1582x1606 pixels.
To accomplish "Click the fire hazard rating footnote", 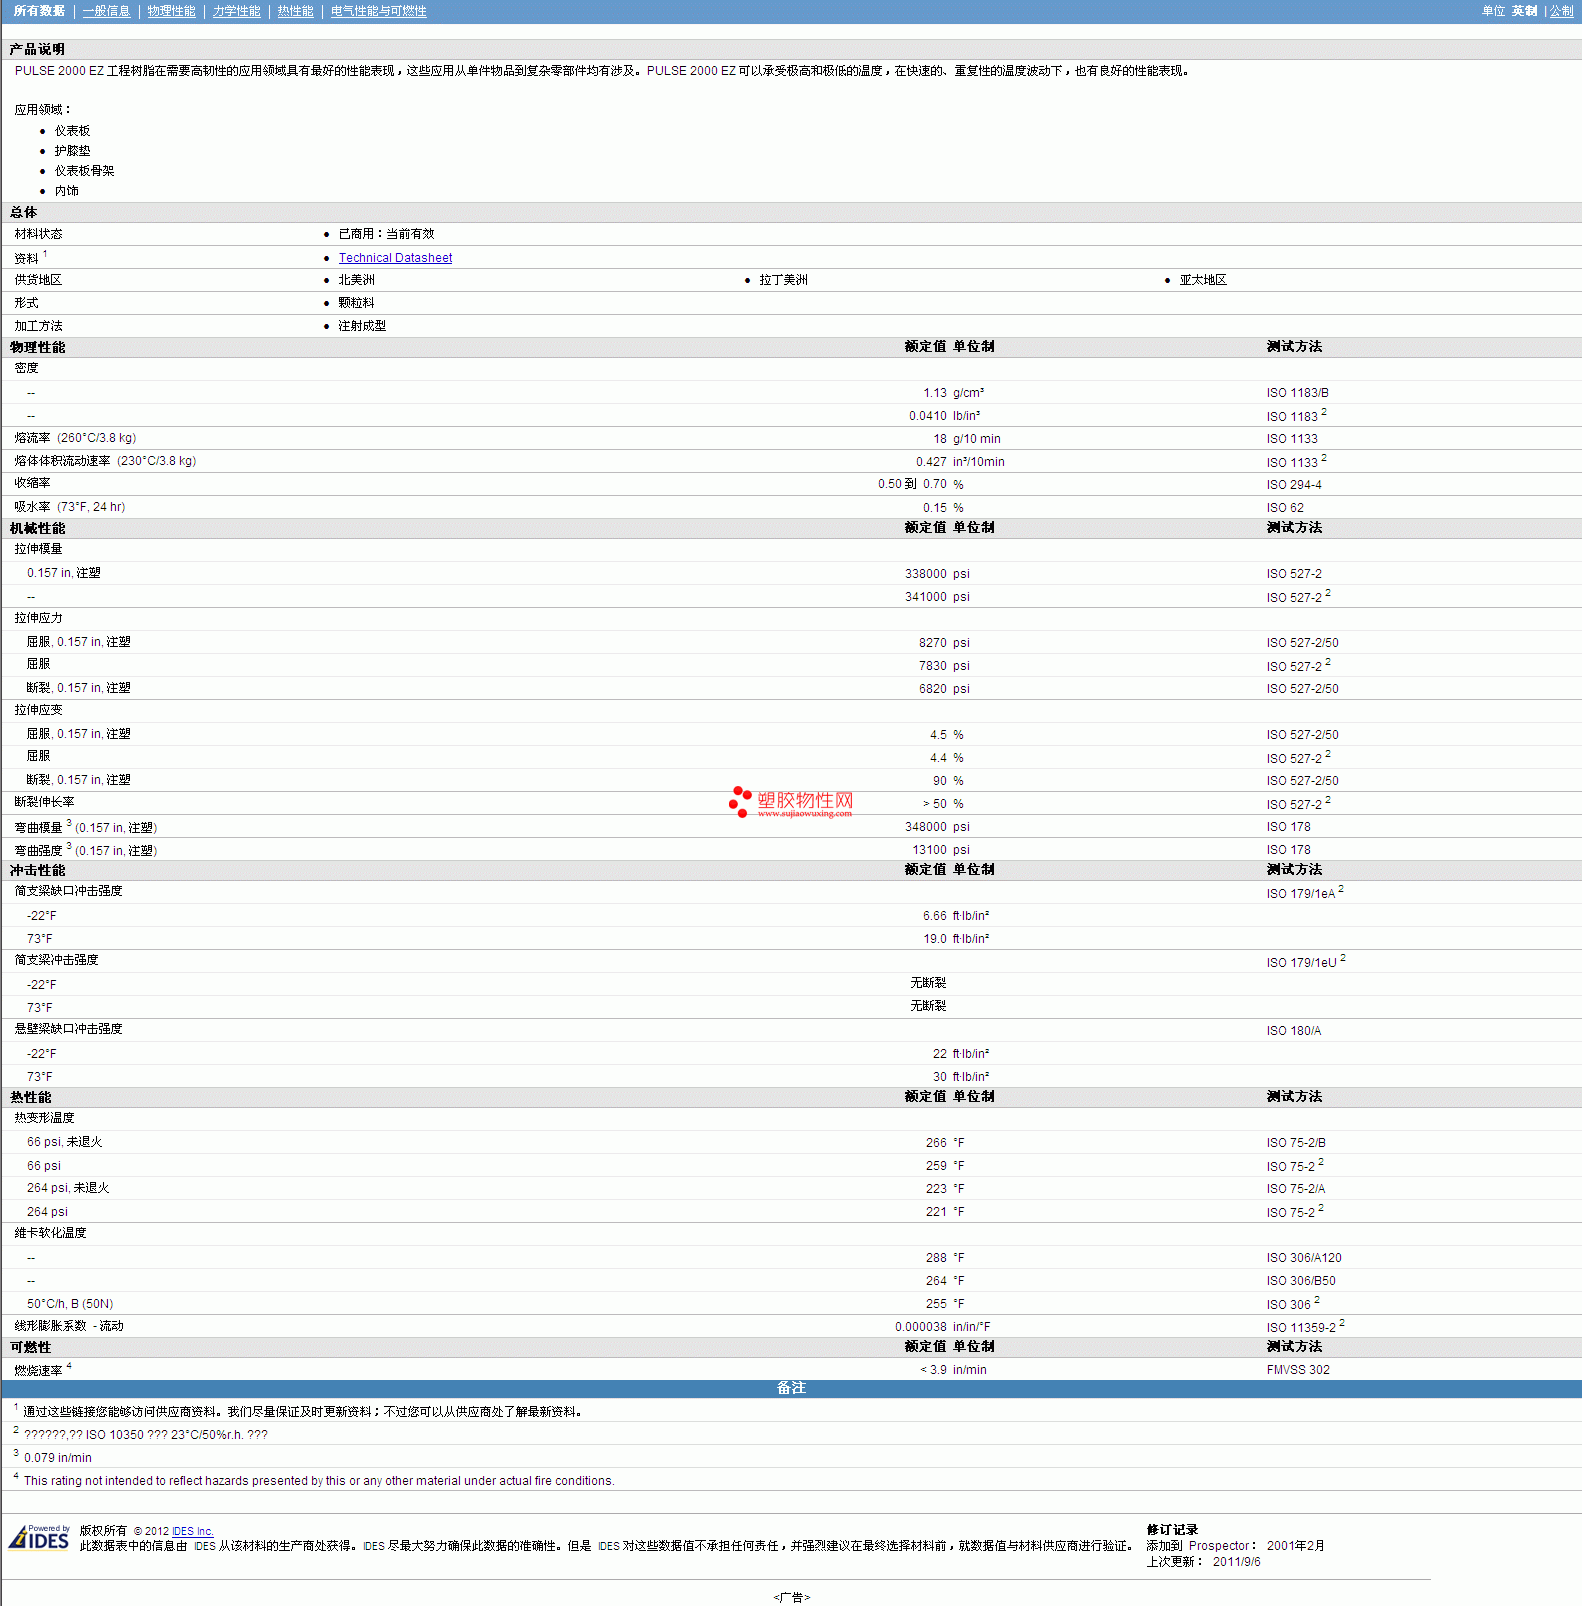I will click(x=319, y=1481).
